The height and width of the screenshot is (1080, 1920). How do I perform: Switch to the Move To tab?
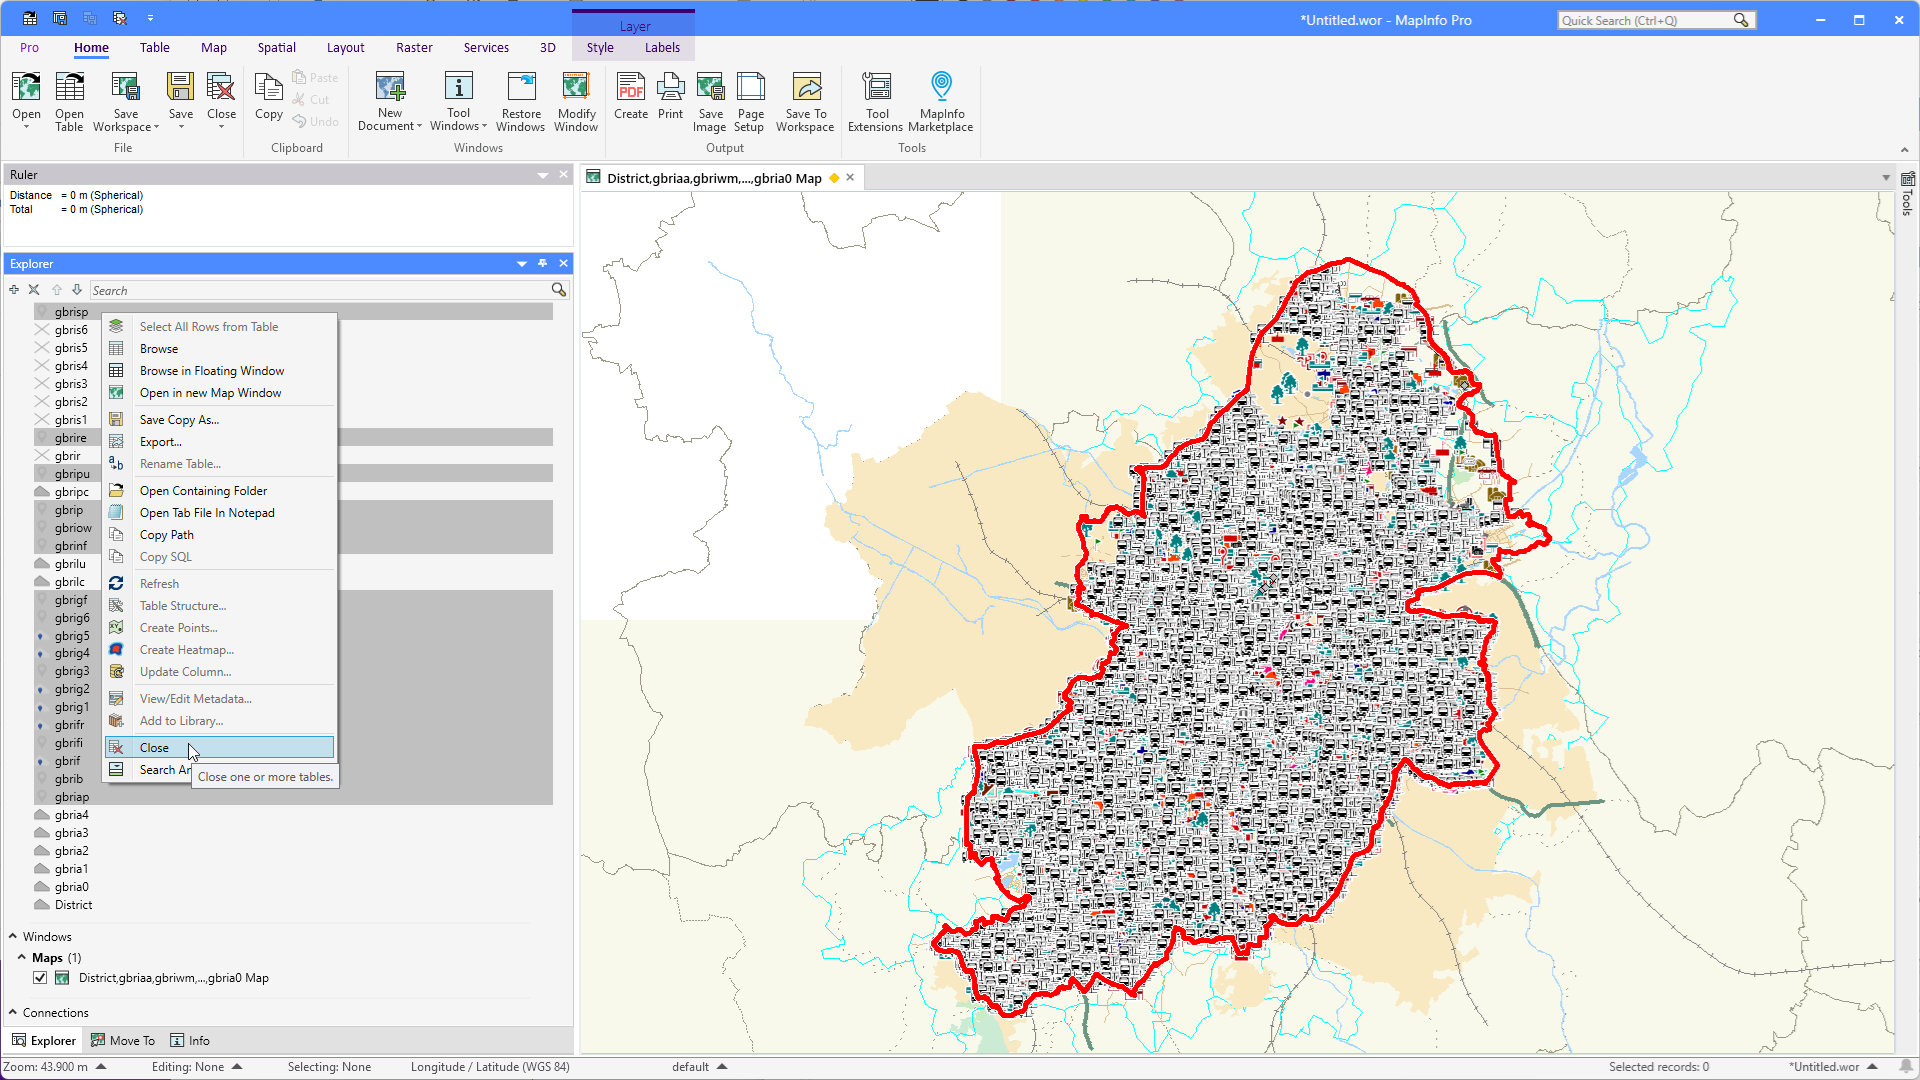tap(123, 1041)
